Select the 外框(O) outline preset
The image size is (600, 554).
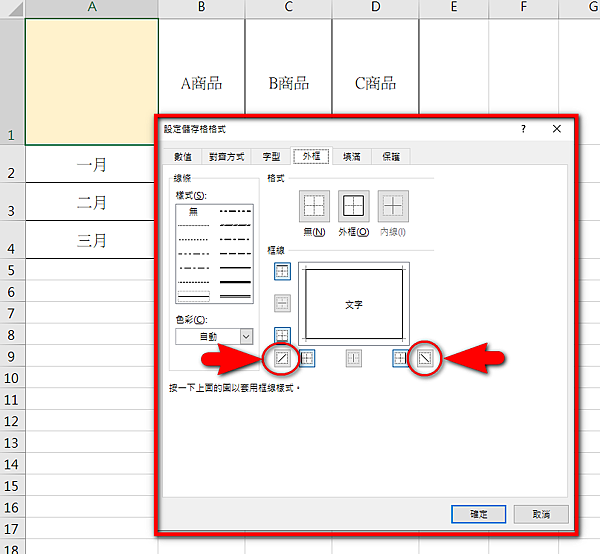(354, 206)
